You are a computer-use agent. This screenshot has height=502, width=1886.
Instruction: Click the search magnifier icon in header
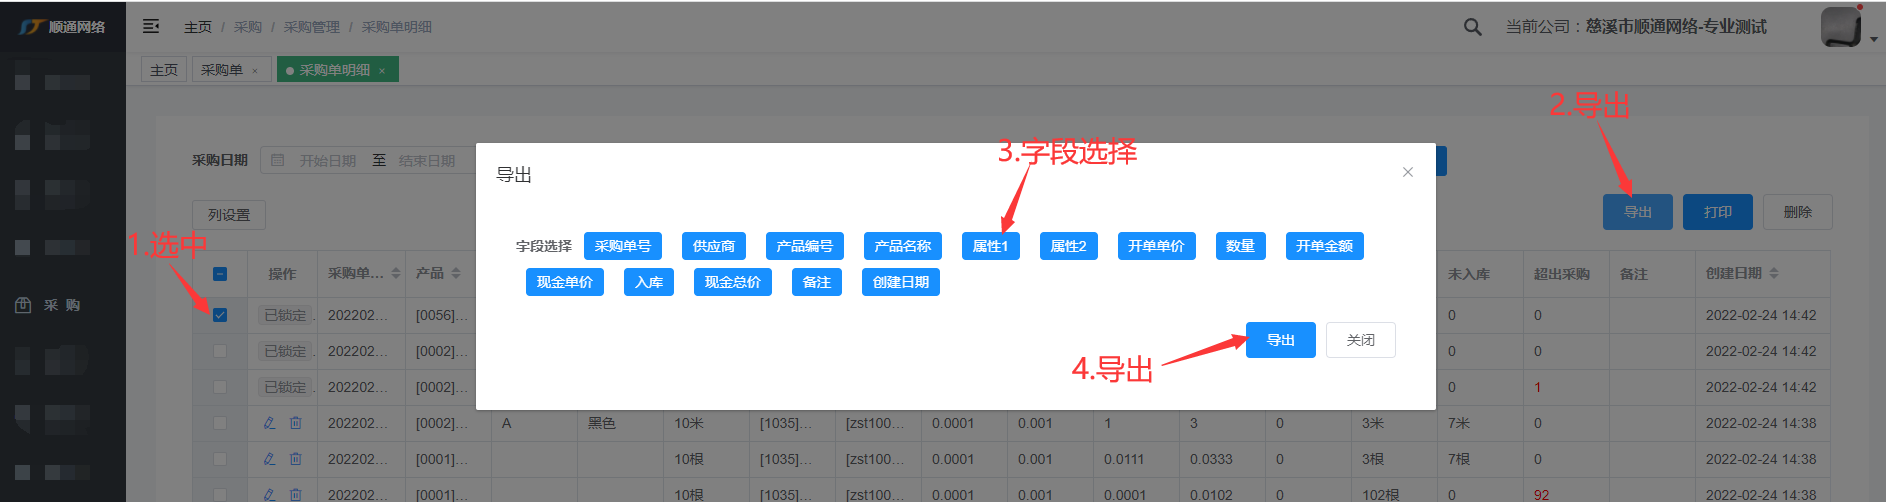pyautogui.click(x=1472, y=27)
